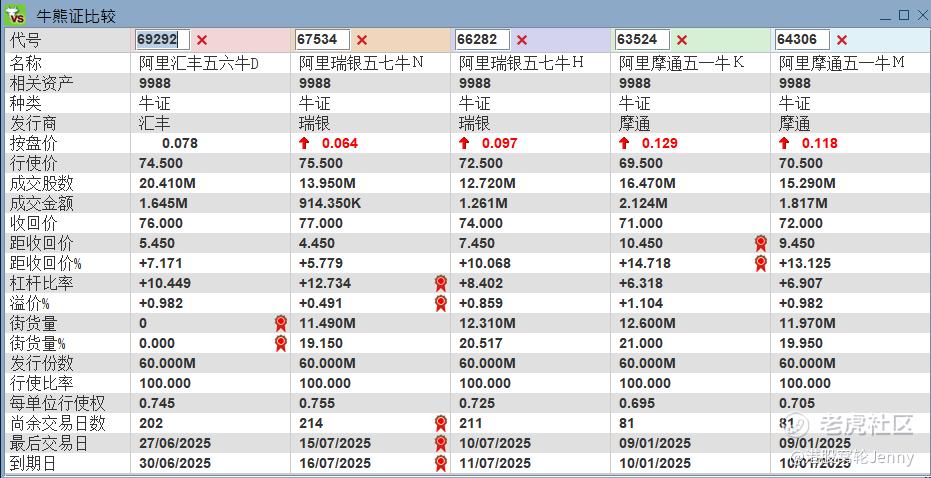
Task: Click the award ribbon next to 0.000
Action: pos(281,343)
